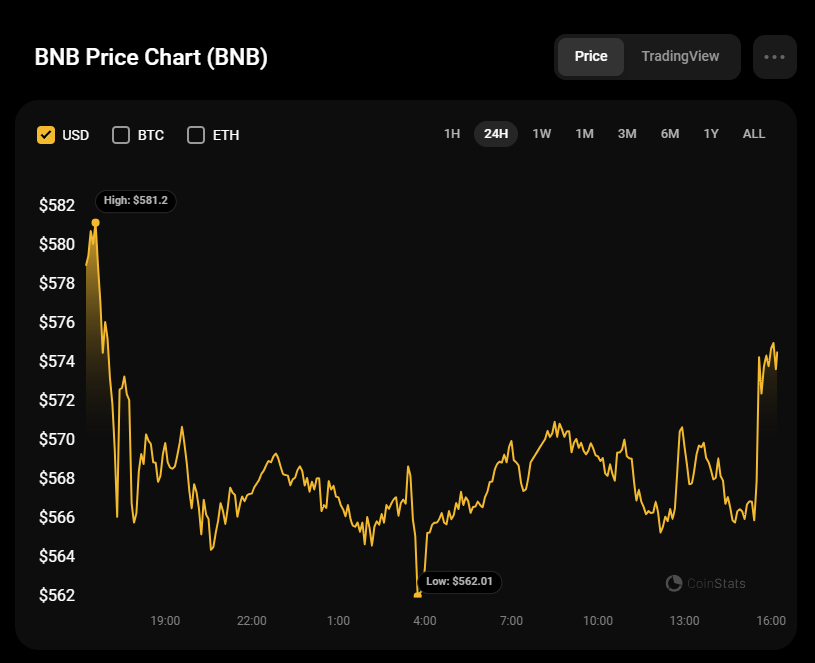Switch chart to 1M range
Image resolution: width=815 pixels, height=663 pixels.
pyautogui.click(x=585, y=134)
